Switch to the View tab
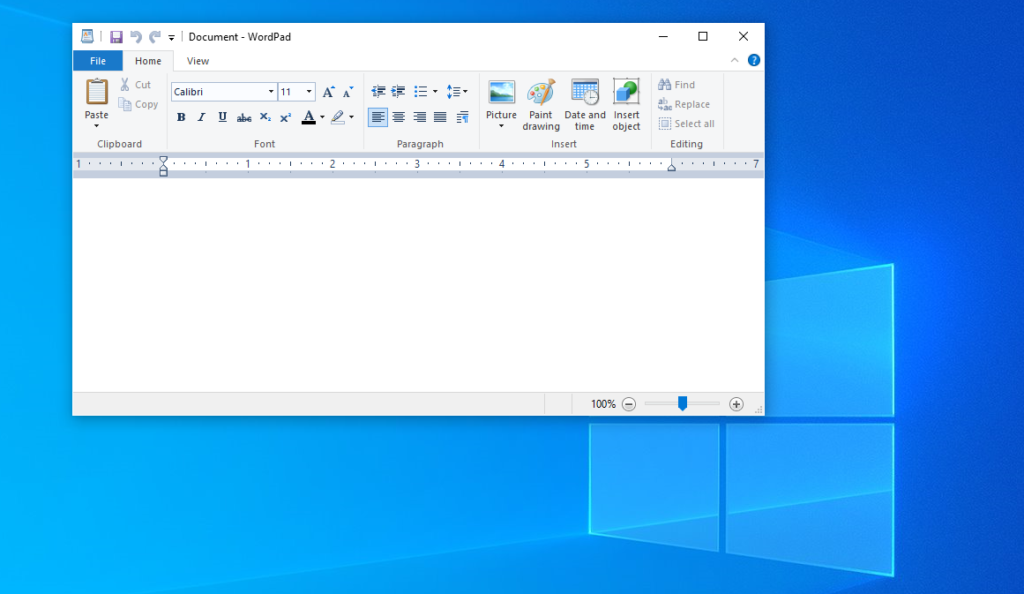The width and height of the screenshot is (1024, 594). coord(198,61)
